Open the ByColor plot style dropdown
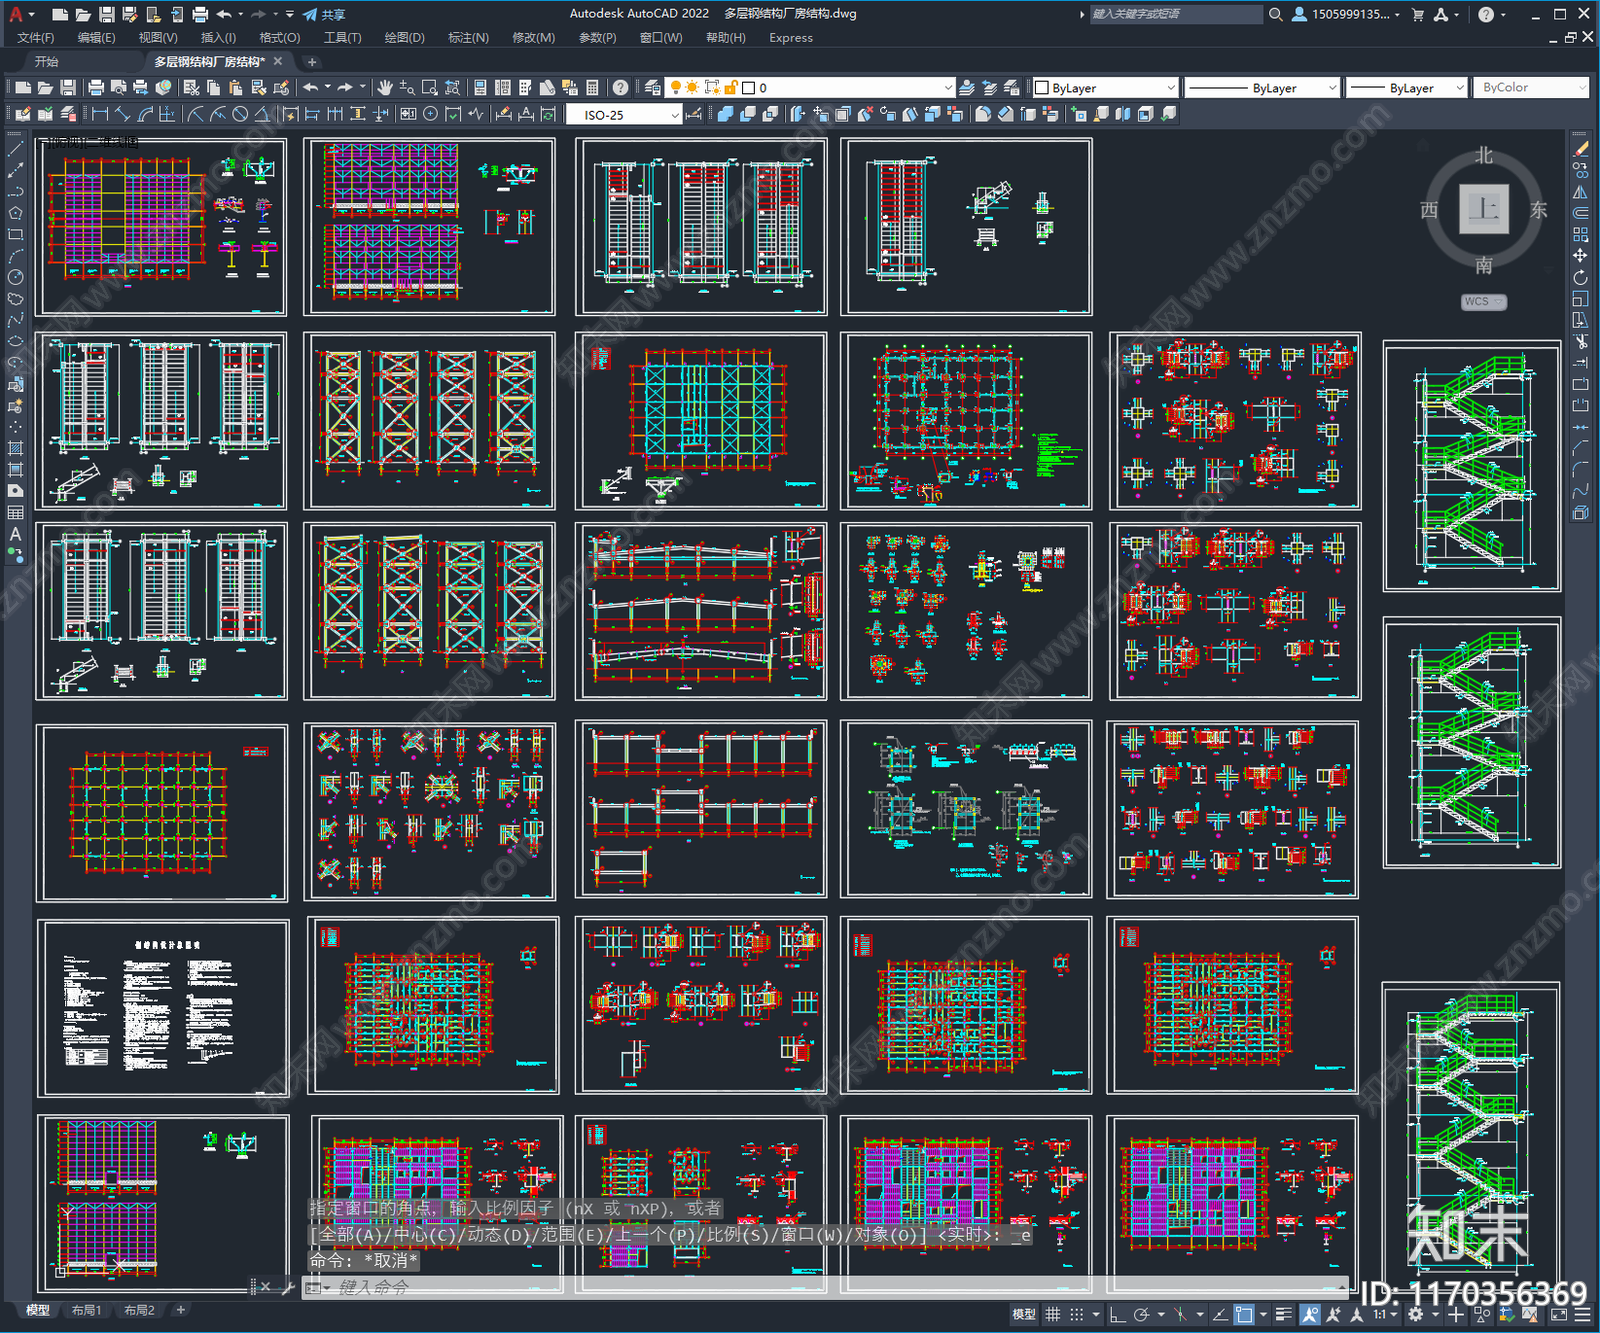 click(1530, 88)
